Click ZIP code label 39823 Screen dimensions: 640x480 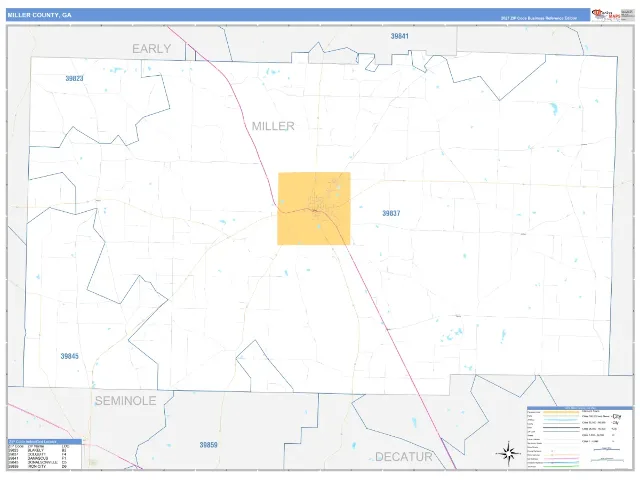(x=74, y=78)
